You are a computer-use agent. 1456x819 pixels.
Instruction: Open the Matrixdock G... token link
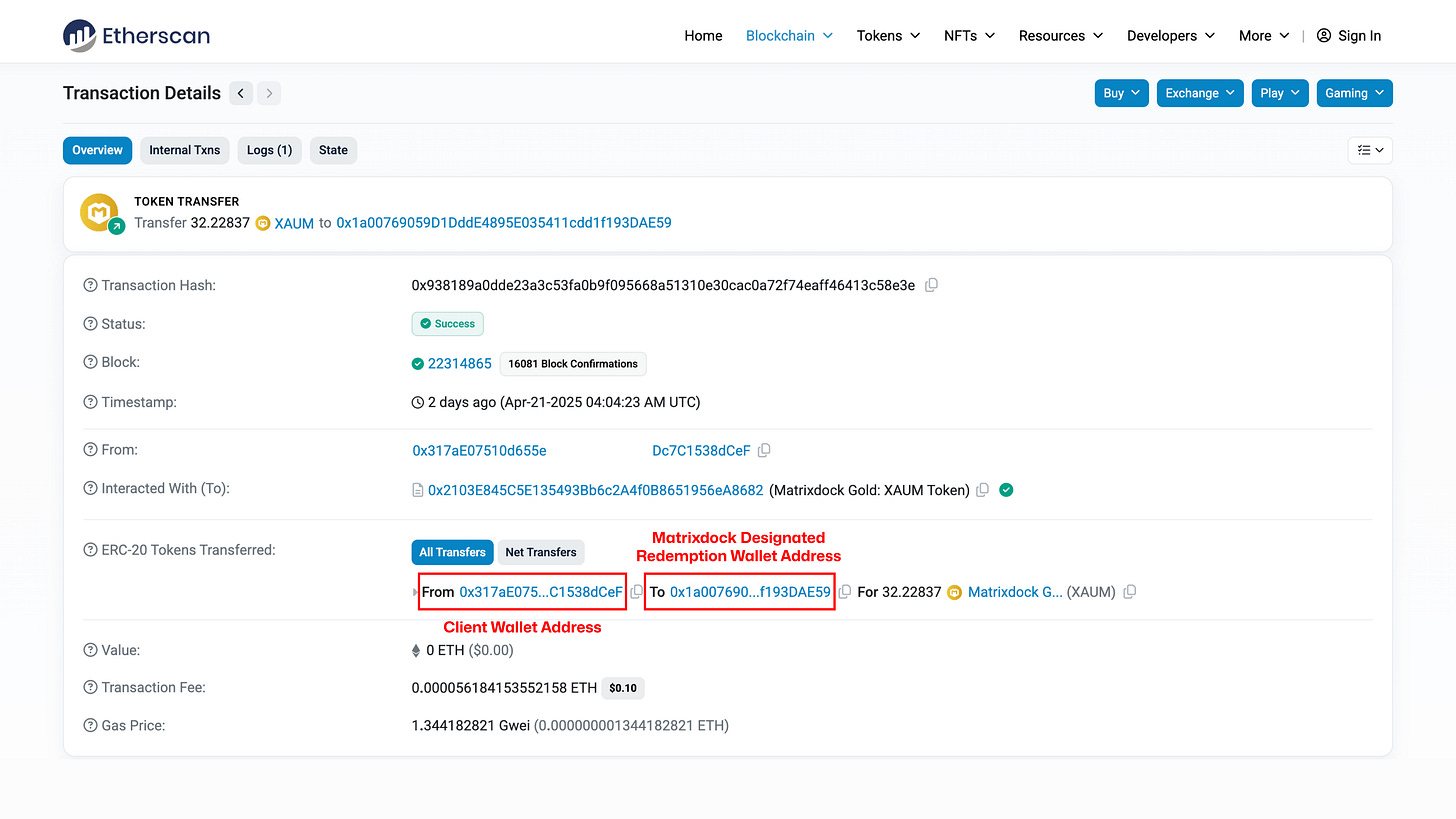[x=1015, y=592]
